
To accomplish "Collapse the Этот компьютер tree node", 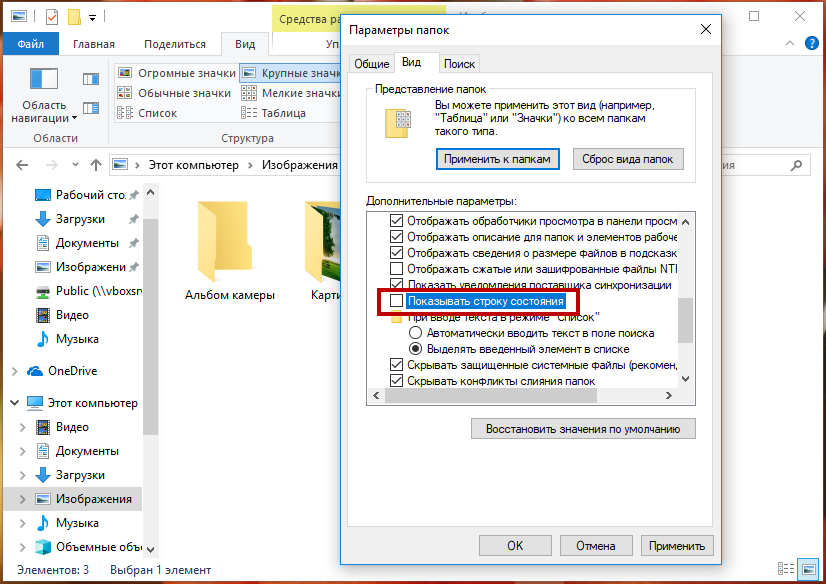I will click(14, 403).
